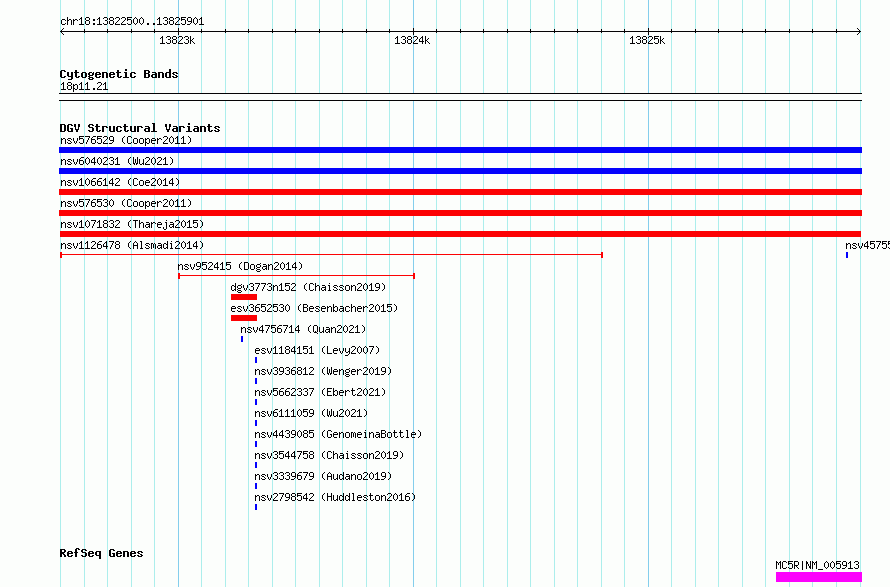Click the nsv576530 (Cooper2011) red variant bar
890x587 pixels.
pyautogui.click(x=460, y=213)
